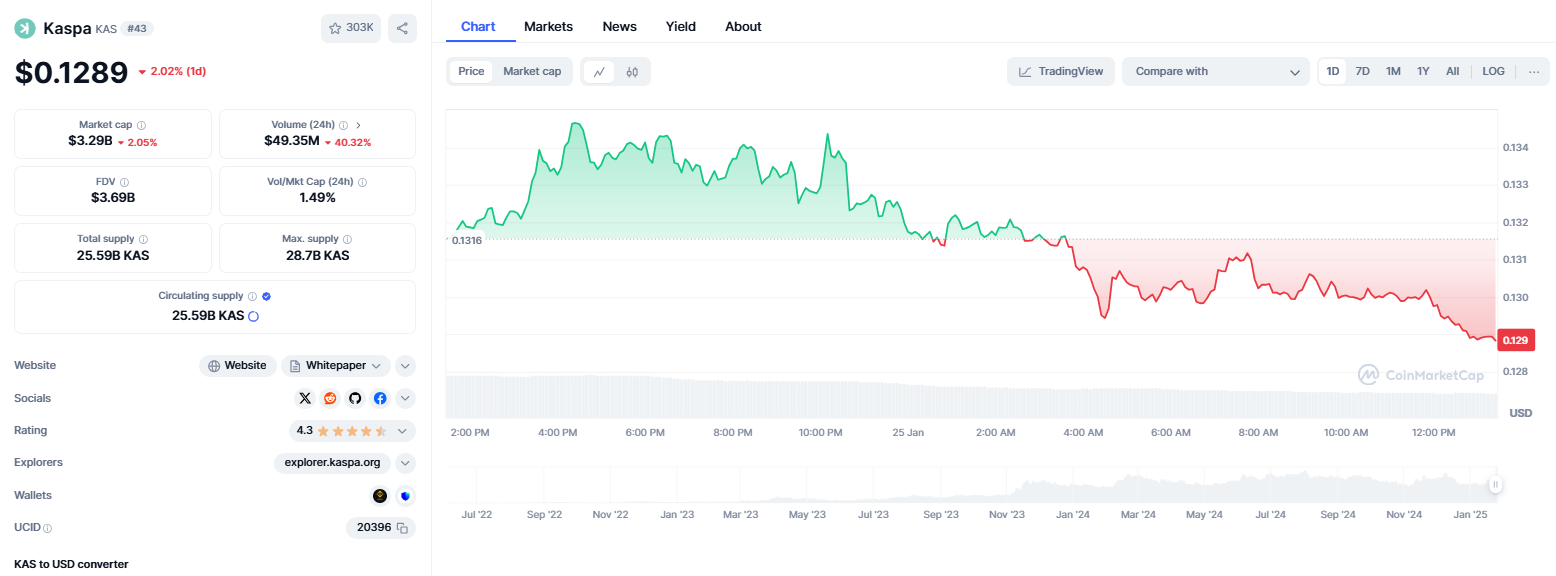
Task: Open the News tab
Action: [x=620, y=26]
